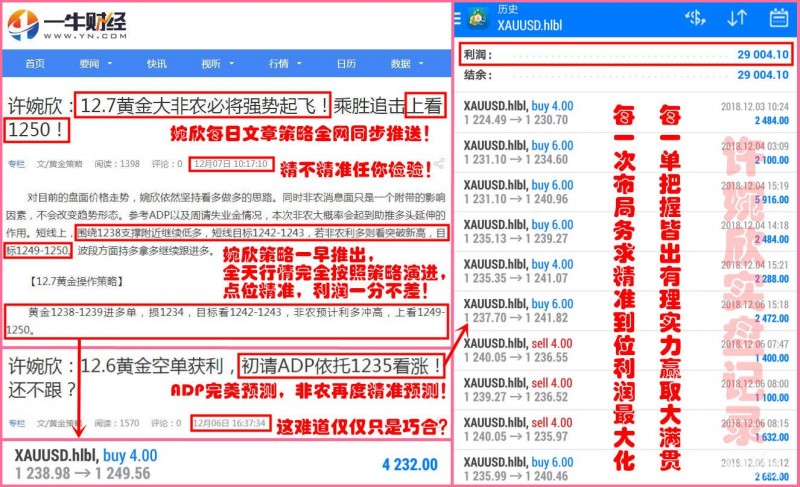Go to the 首页 nav tab
The image size is (800, 487).
tap(35, 63)
